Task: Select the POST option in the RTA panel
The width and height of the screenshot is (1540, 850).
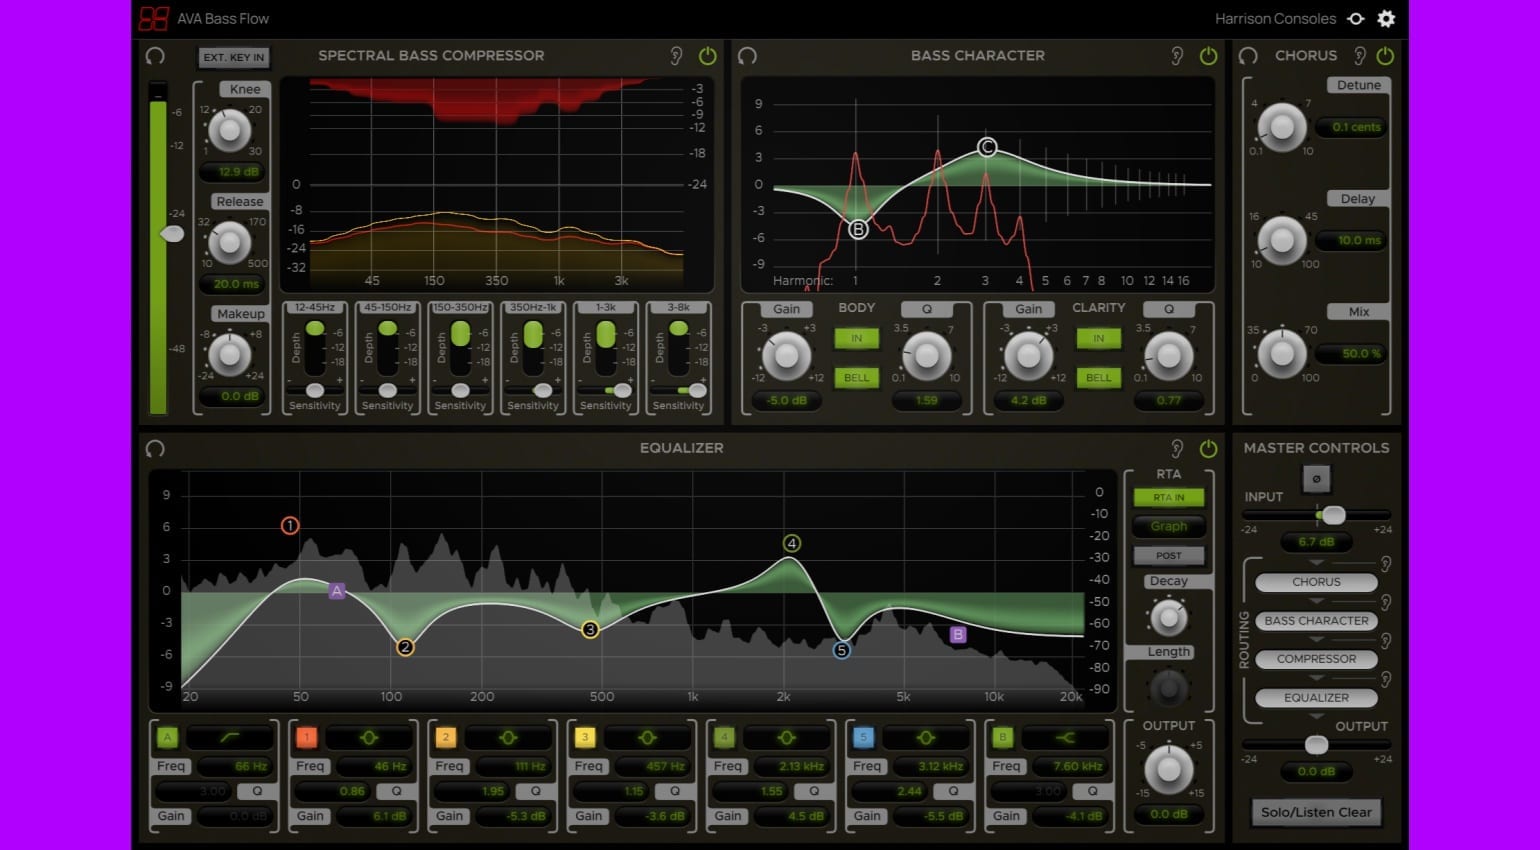Action: point(1168,555)
